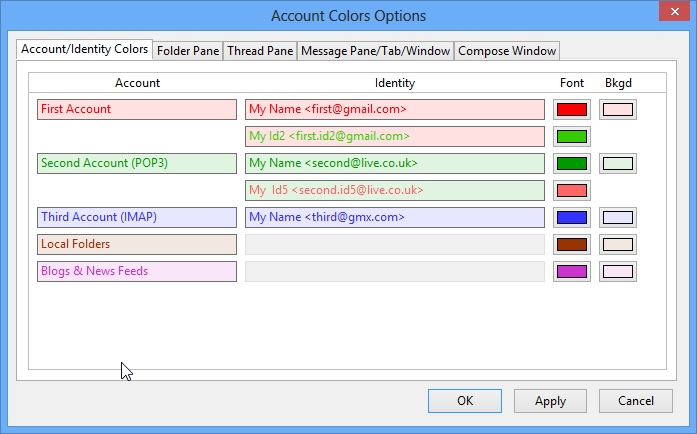Image resolution: width=697 pixels, height=434 pixels.
Task: Pick Second Account dark green font color
Action: pyautogui.click(x=572, y=164)
